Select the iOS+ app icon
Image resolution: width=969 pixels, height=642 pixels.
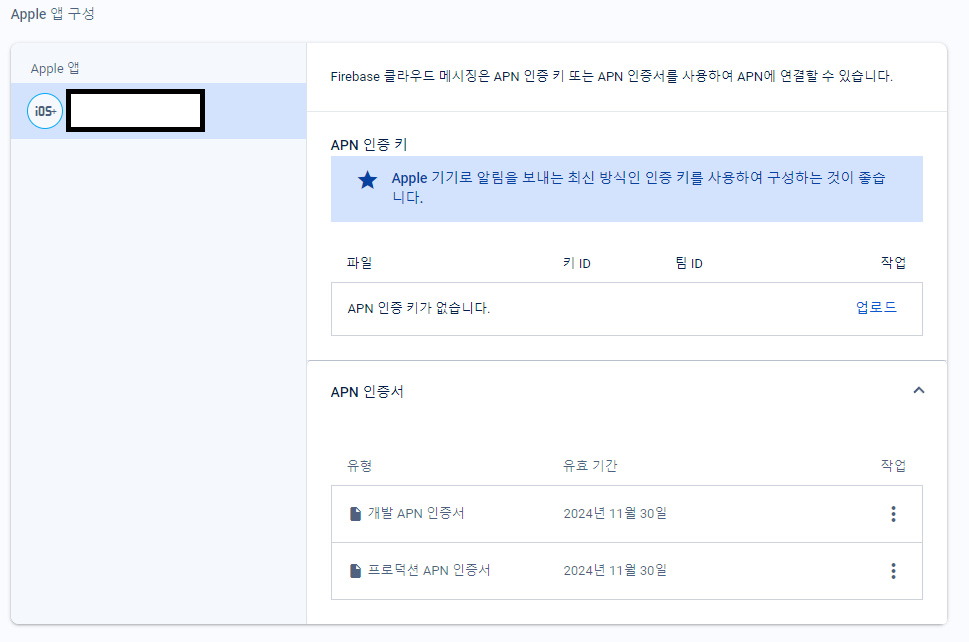pyautogui.click(x=45, y=111)
